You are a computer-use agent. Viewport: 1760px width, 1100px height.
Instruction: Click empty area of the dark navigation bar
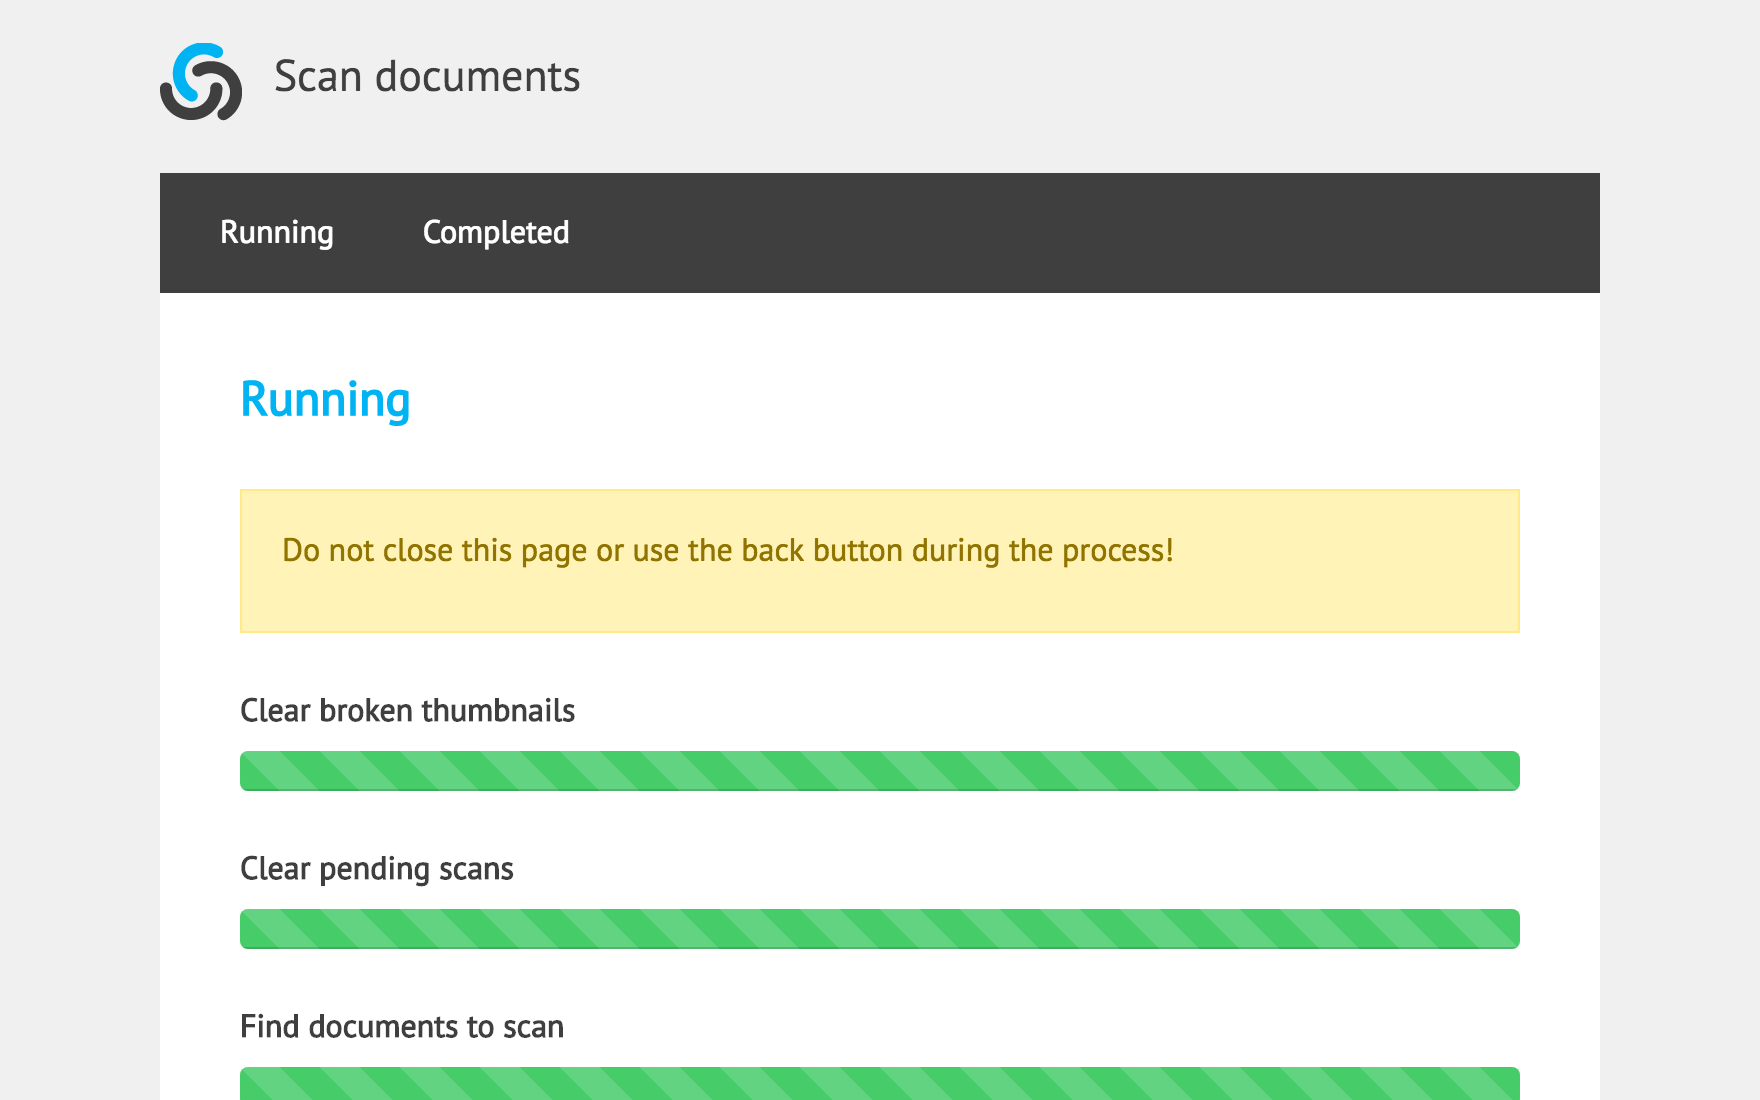(x=1100, y=233)
